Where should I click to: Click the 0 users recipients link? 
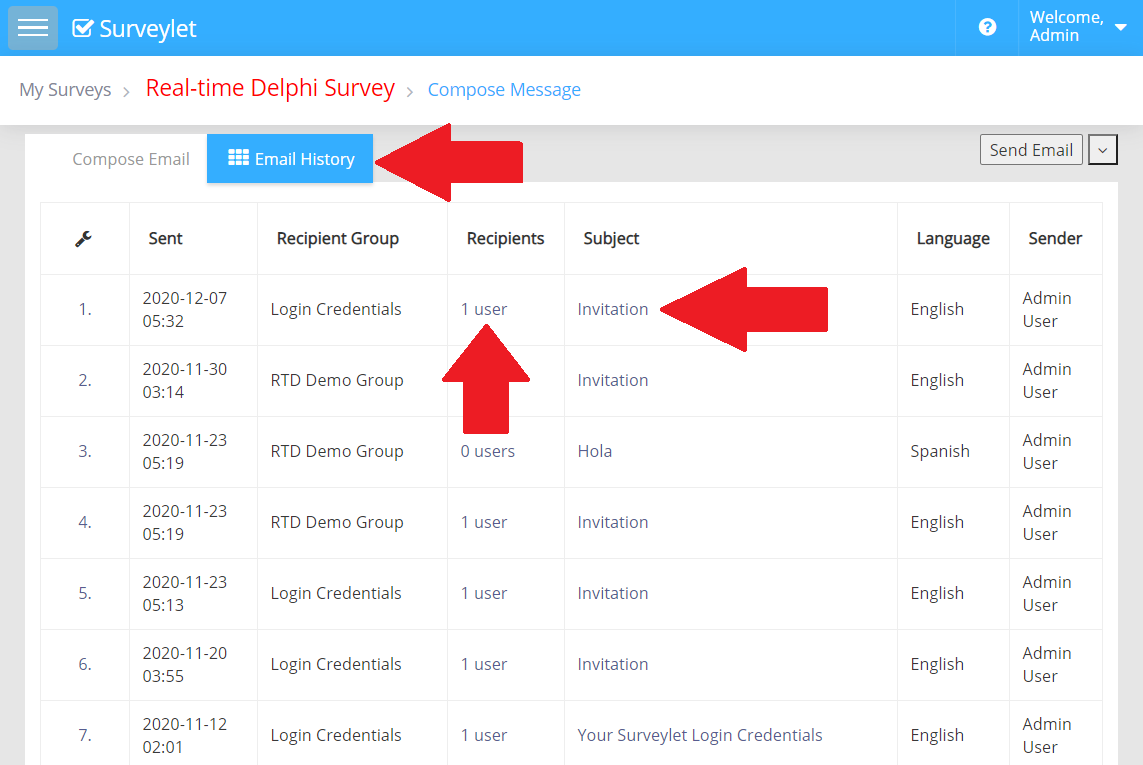(x=487, y=452)
